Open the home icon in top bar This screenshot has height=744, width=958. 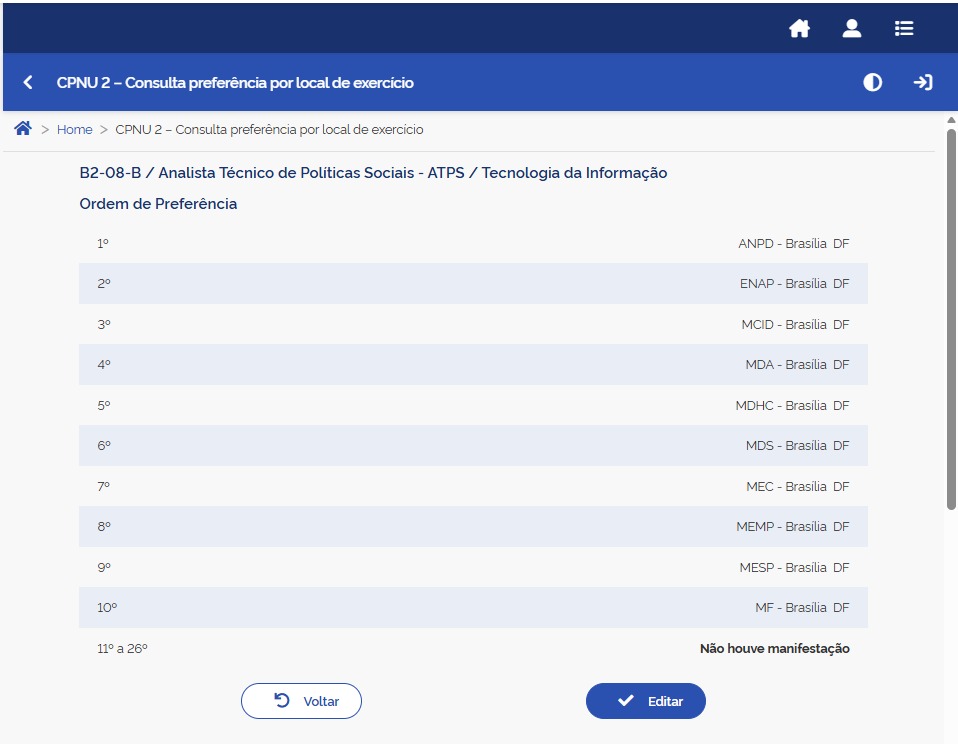799,28
